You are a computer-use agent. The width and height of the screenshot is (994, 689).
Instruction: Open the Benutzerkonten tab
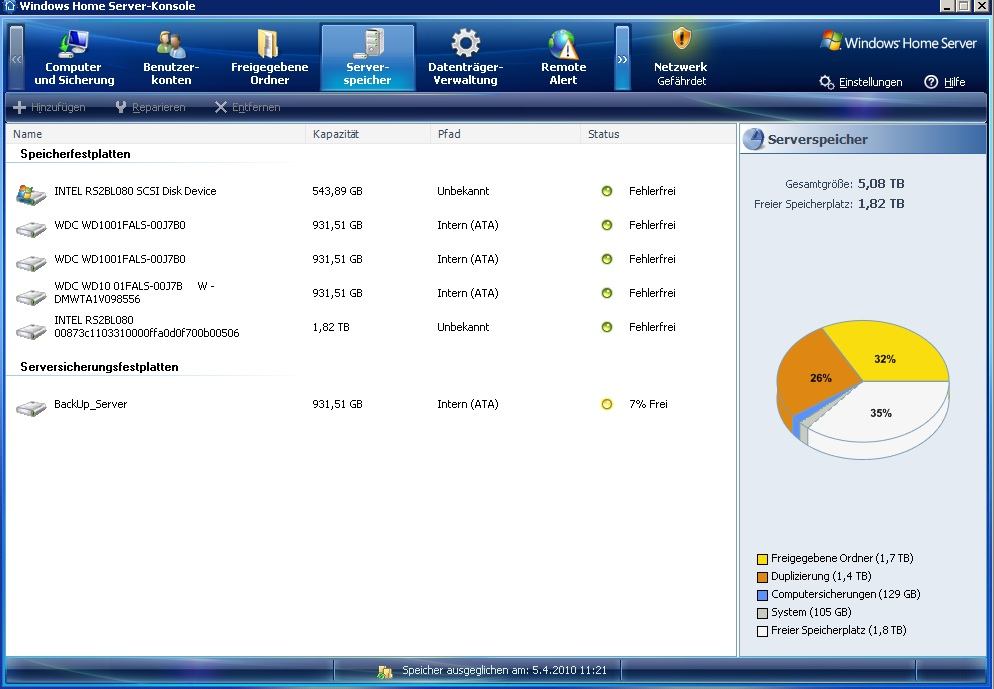pos(171,58)
